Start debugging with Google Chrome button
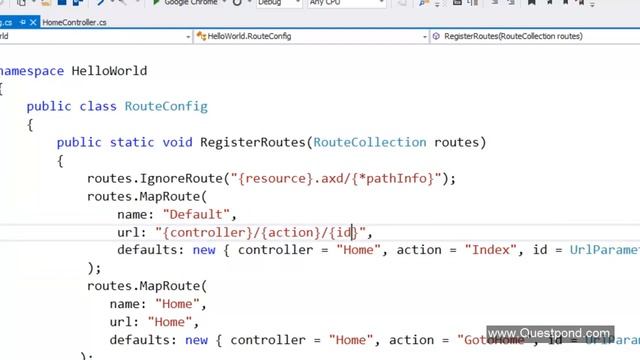The image size is (640, 360). pyautogui.click(x=186, y=2)
